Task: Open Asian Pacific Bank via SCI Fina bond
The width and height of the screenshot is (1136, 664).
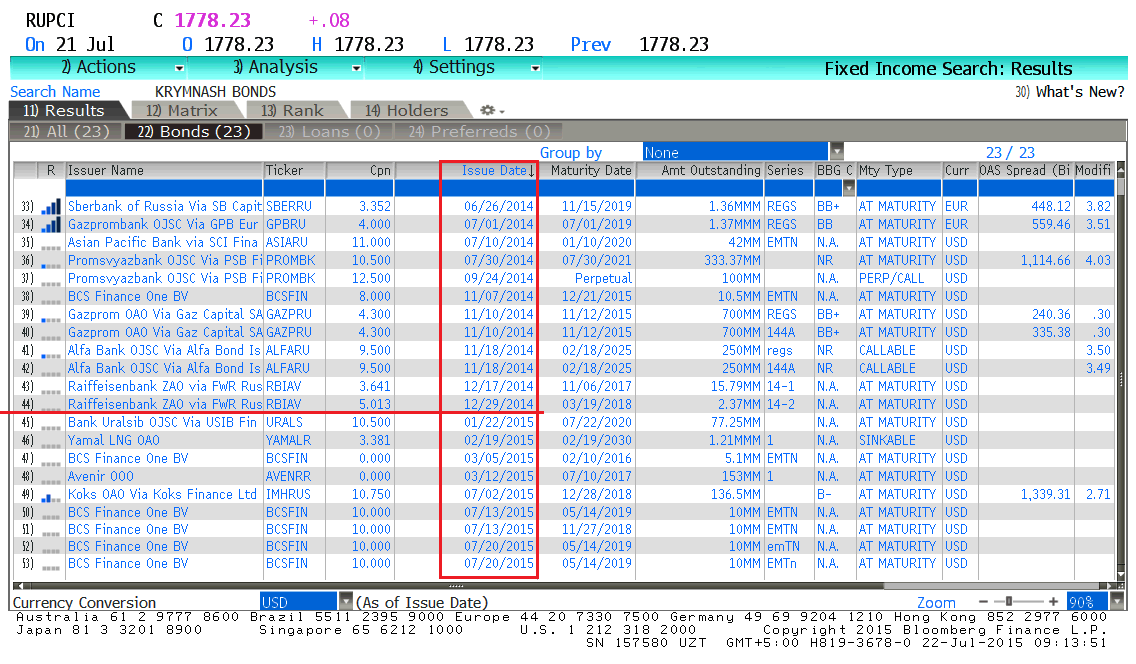Action: (x=163, y=243)
